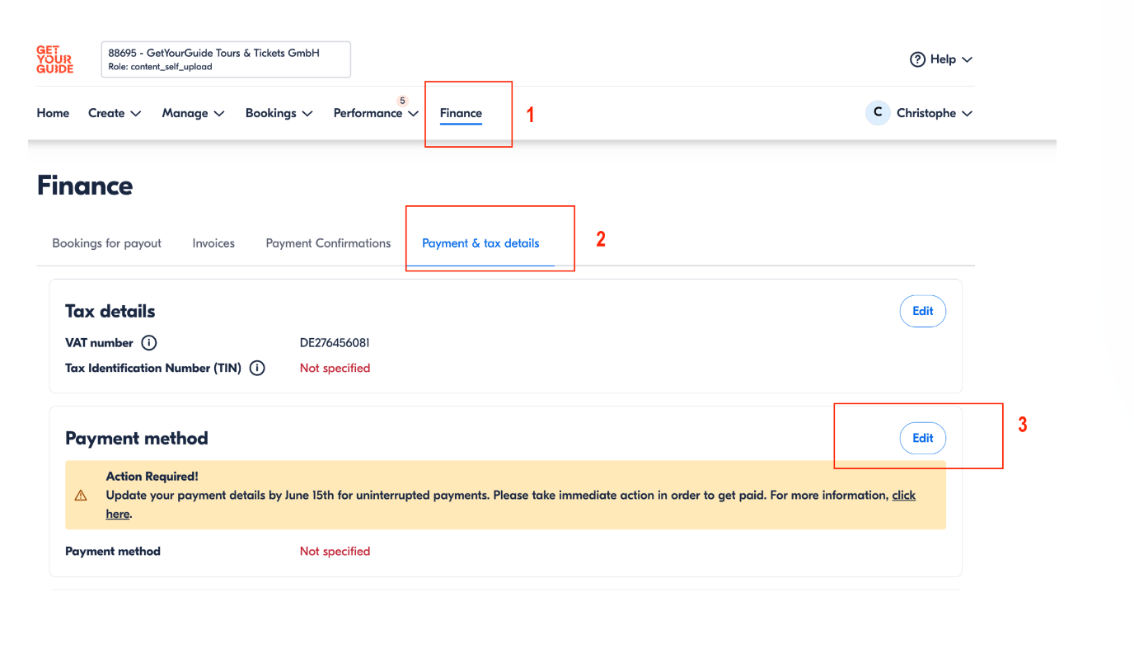
Task: Expand the Bookings navigation dropdown
Action: [x=278, y=113]
